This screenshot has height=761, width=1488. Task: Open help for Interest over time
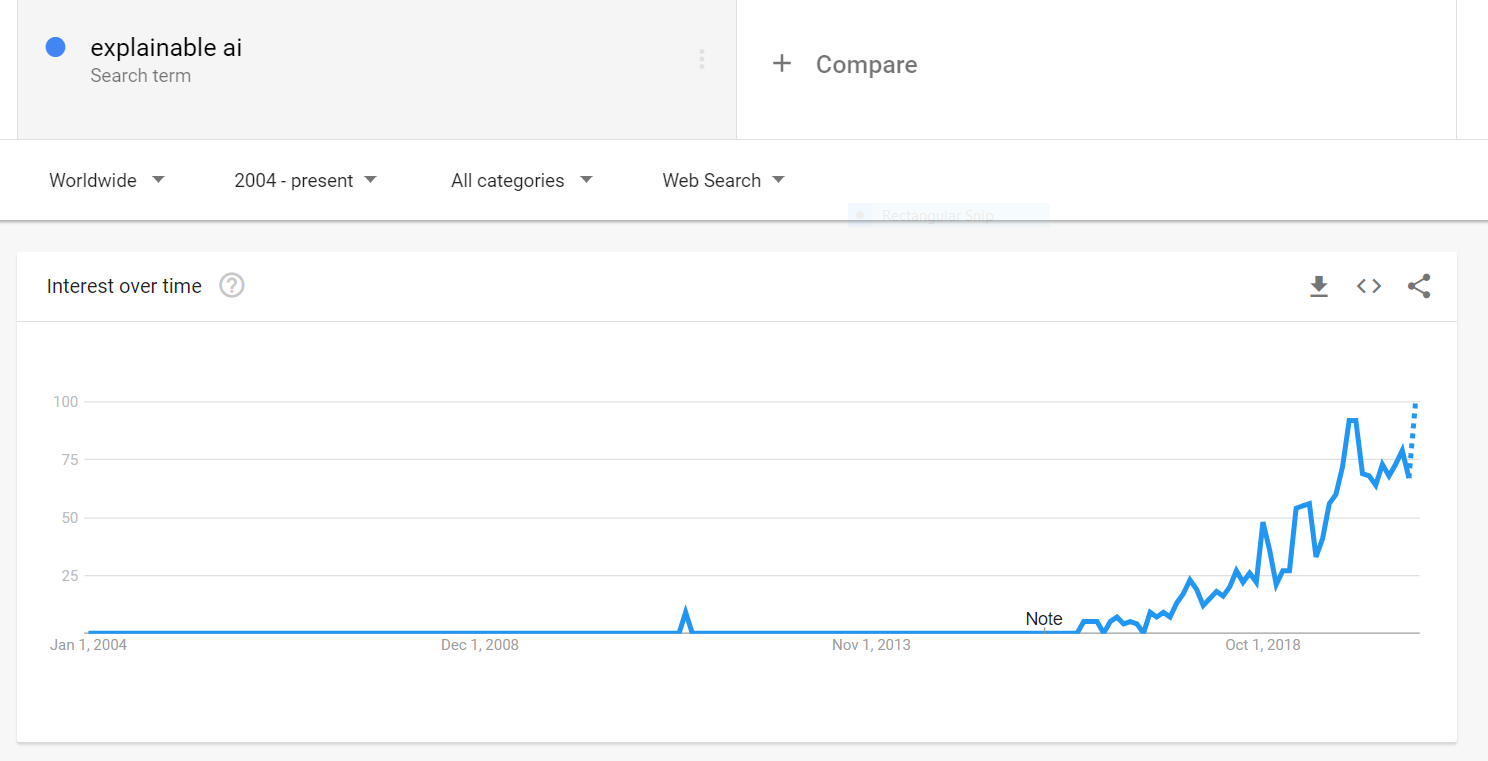(232, 286)
